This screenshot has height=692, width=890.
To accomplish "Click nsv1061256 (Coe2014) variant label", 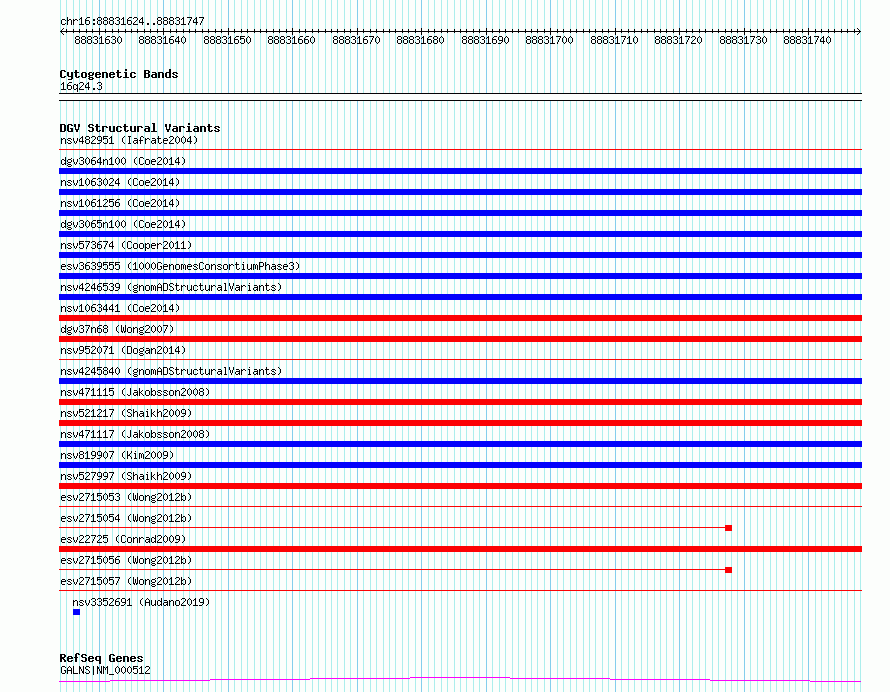I will tap(120, 203).
